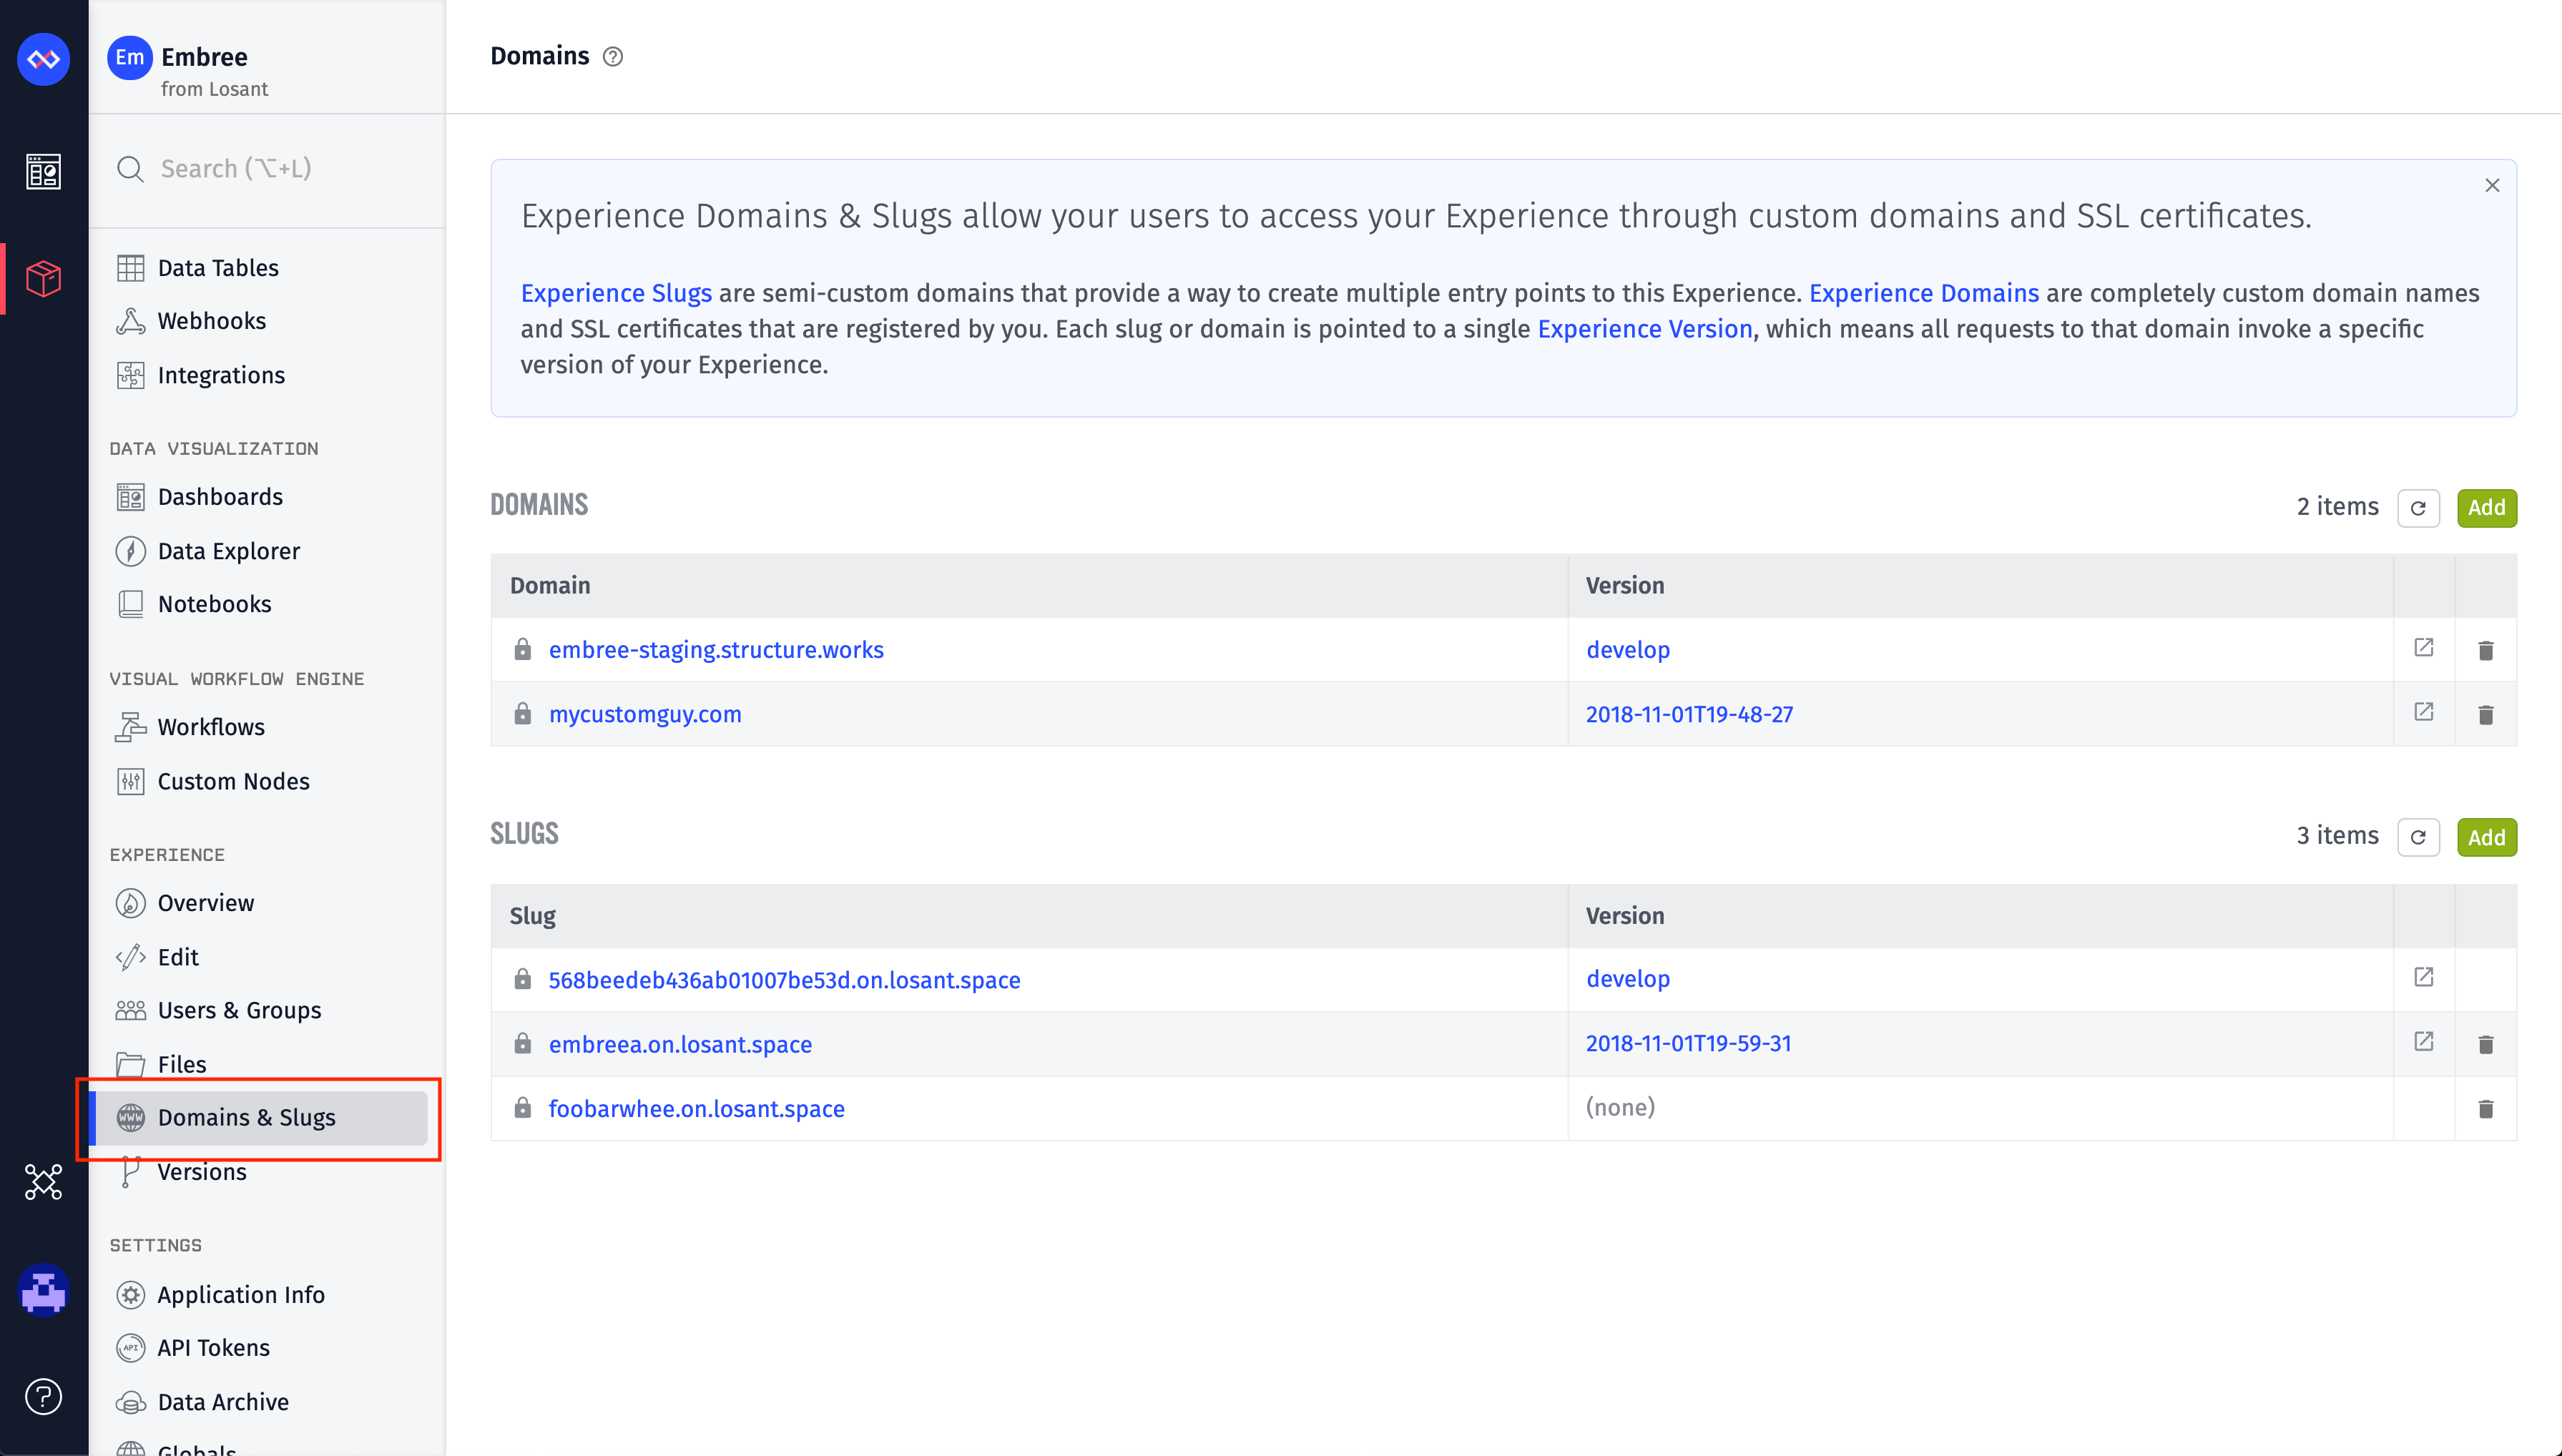Follow the Experience Domains link
The height and width of the screenshot is (1456, 2562).
[x=1924, y=293]
